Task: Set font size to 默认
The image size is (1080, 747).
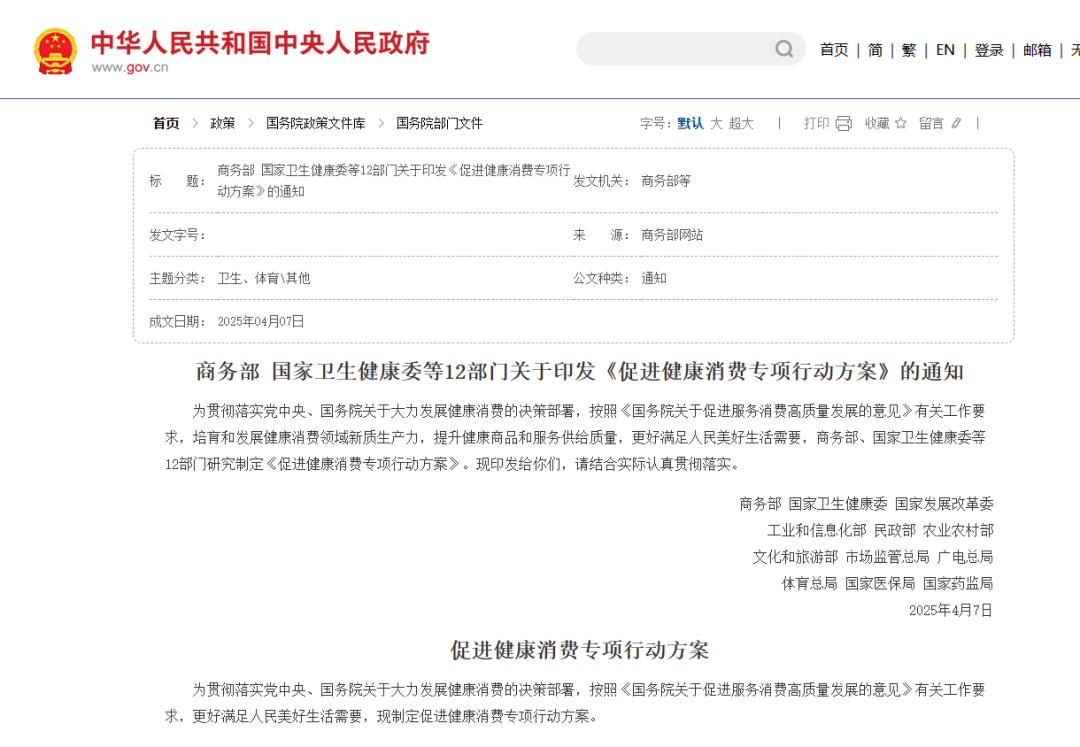Action: coord(690,123)
